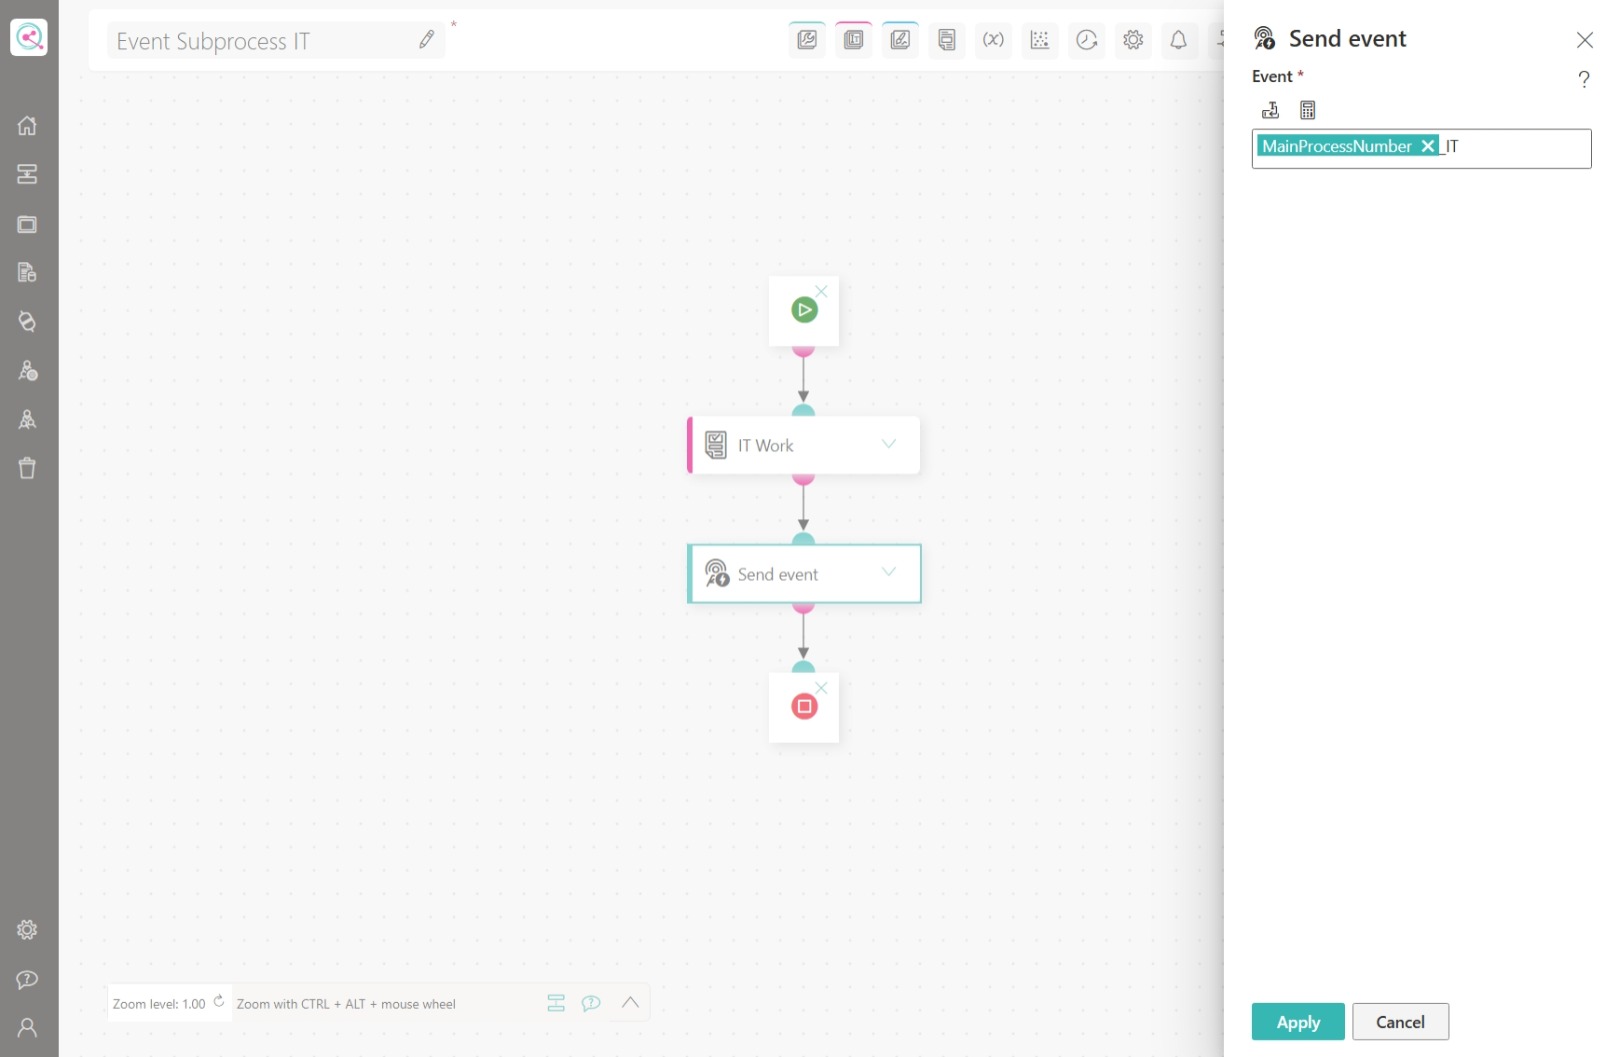Open the scatter chart toolbar icon

(x=1040, y=40)
